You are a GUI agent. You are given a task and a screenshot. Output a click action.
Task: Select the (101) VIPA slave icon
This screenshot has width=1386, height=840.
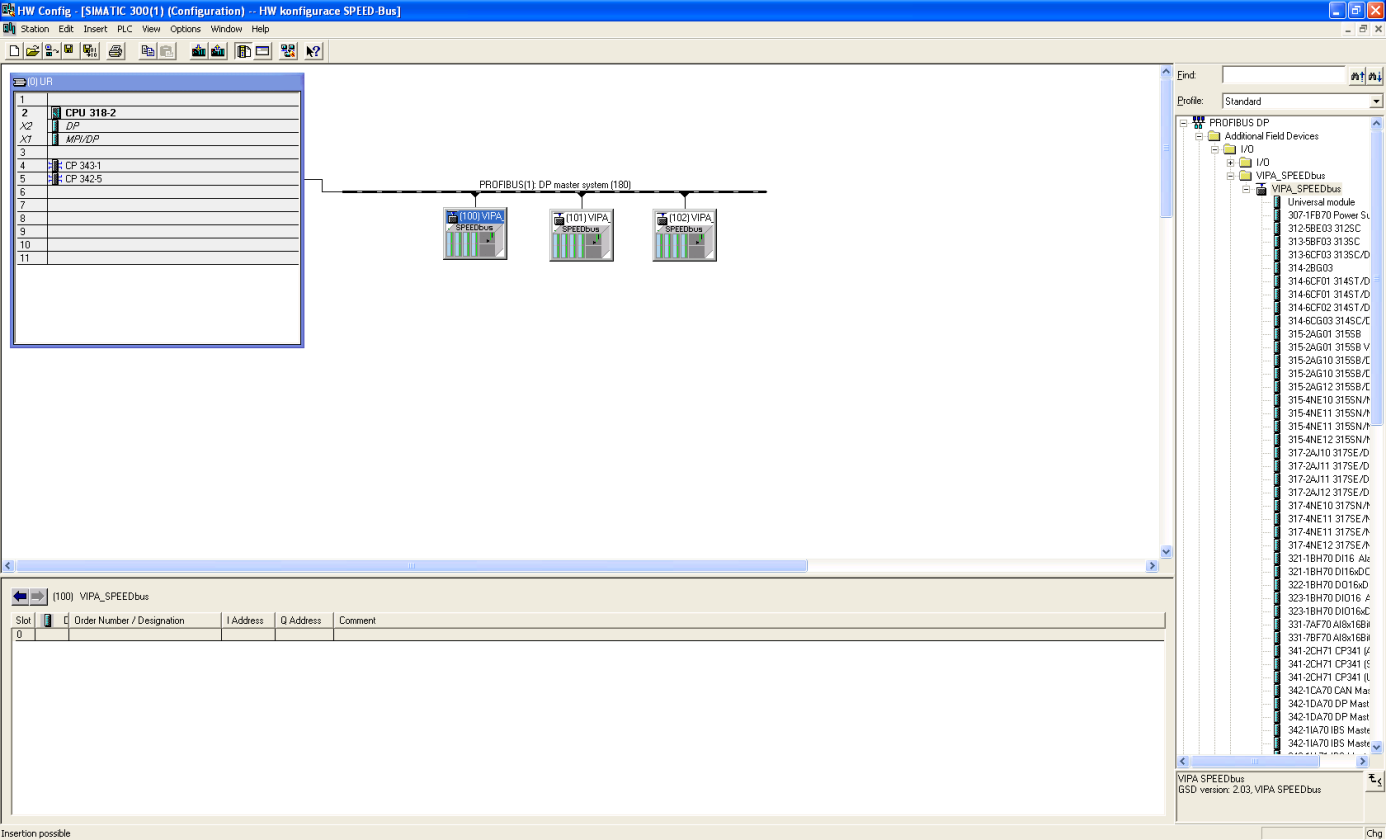[581, 235]
